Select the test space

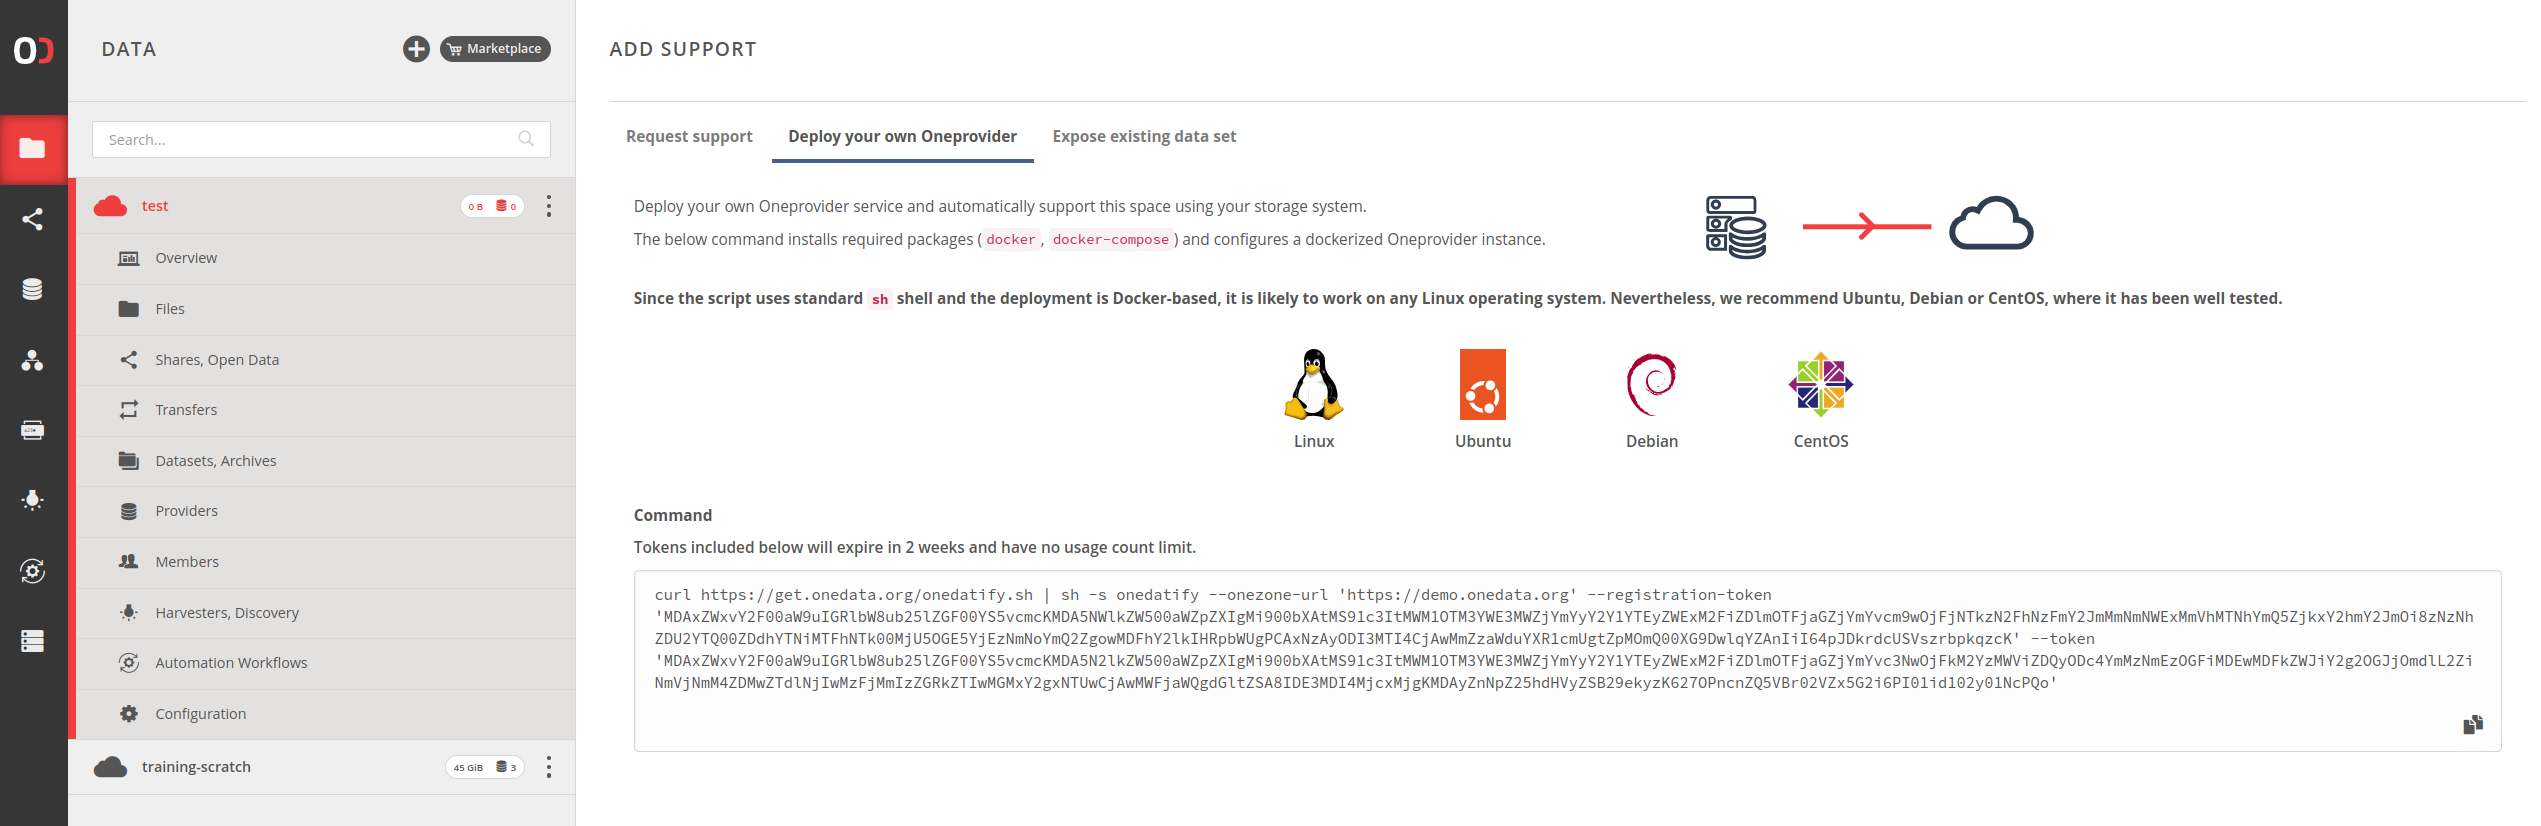[321, 206]
